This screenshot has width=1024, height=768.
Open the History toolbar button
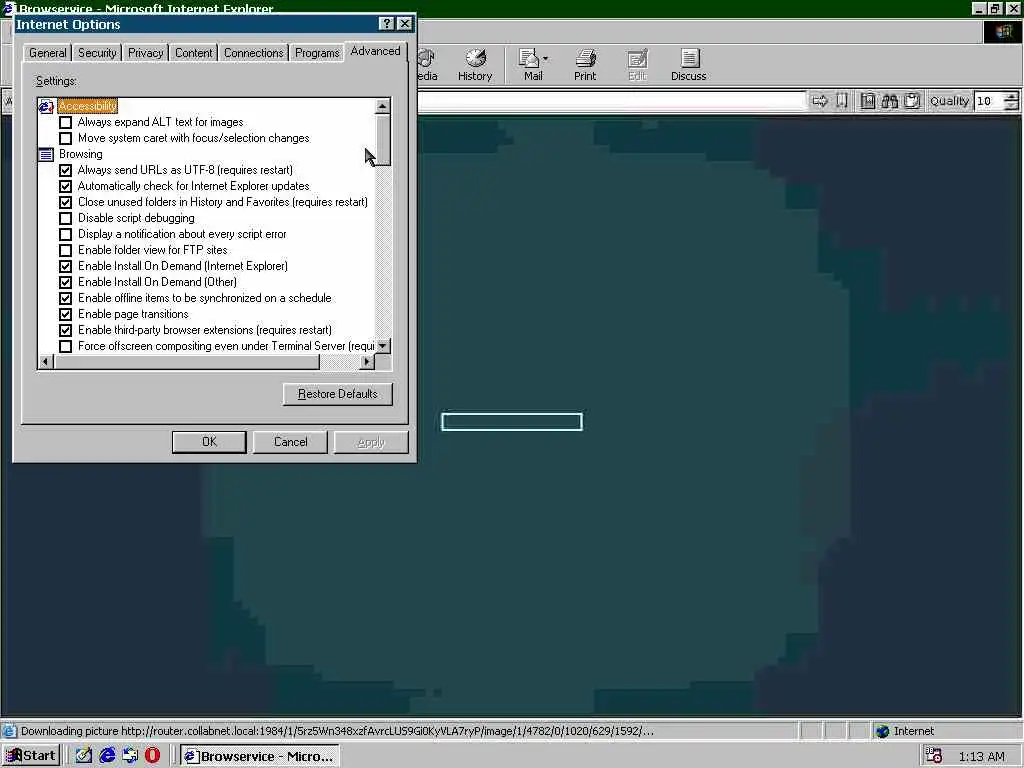475,65
